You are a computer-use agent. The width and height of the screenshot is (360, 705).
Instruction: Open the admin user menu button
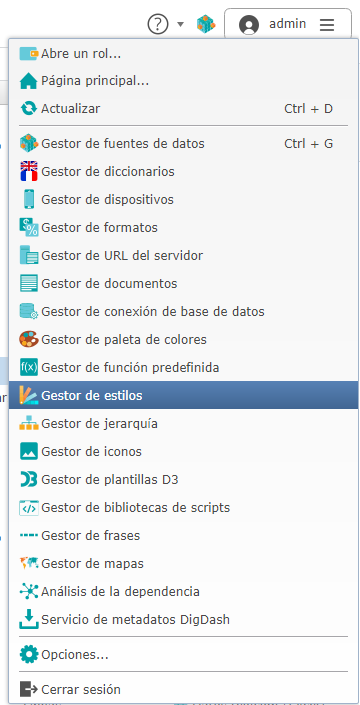[x=288, y=24]
